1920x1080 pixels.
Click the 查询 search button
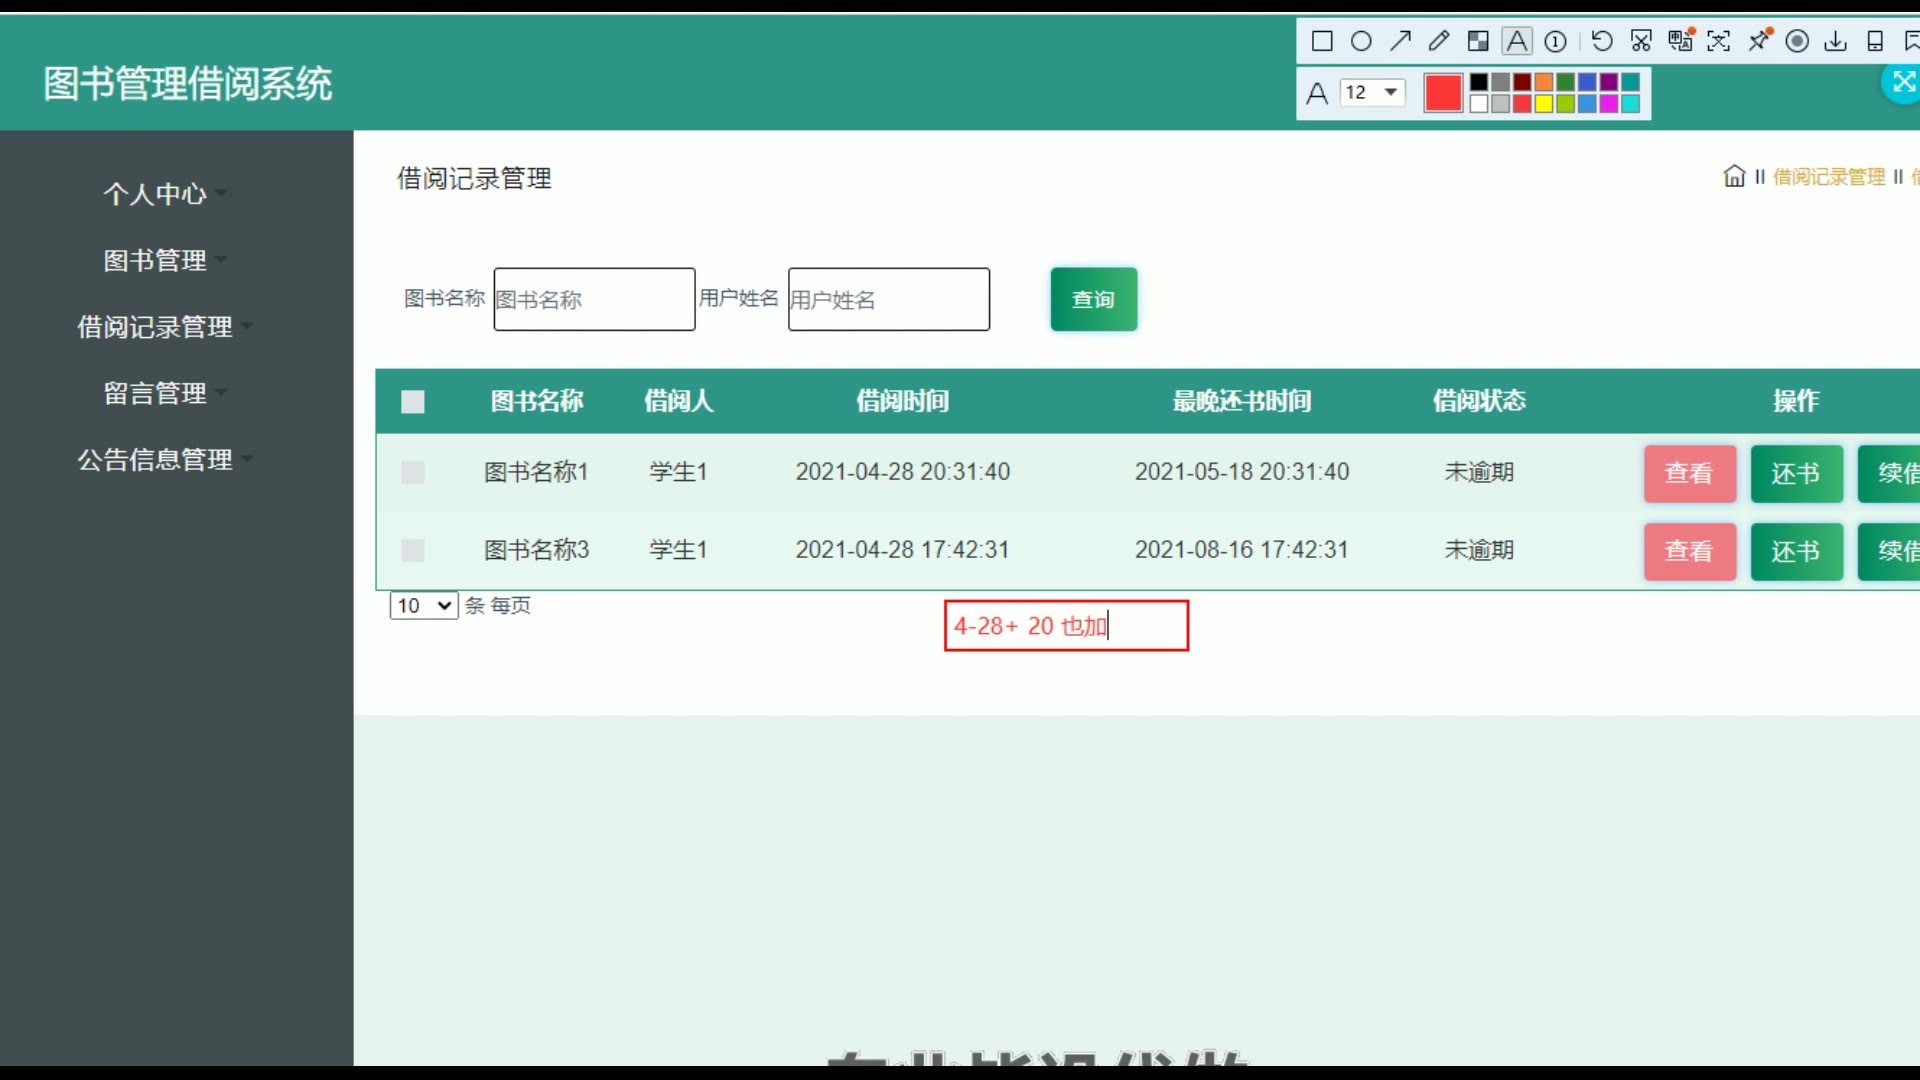click(x=1093, y=299)
